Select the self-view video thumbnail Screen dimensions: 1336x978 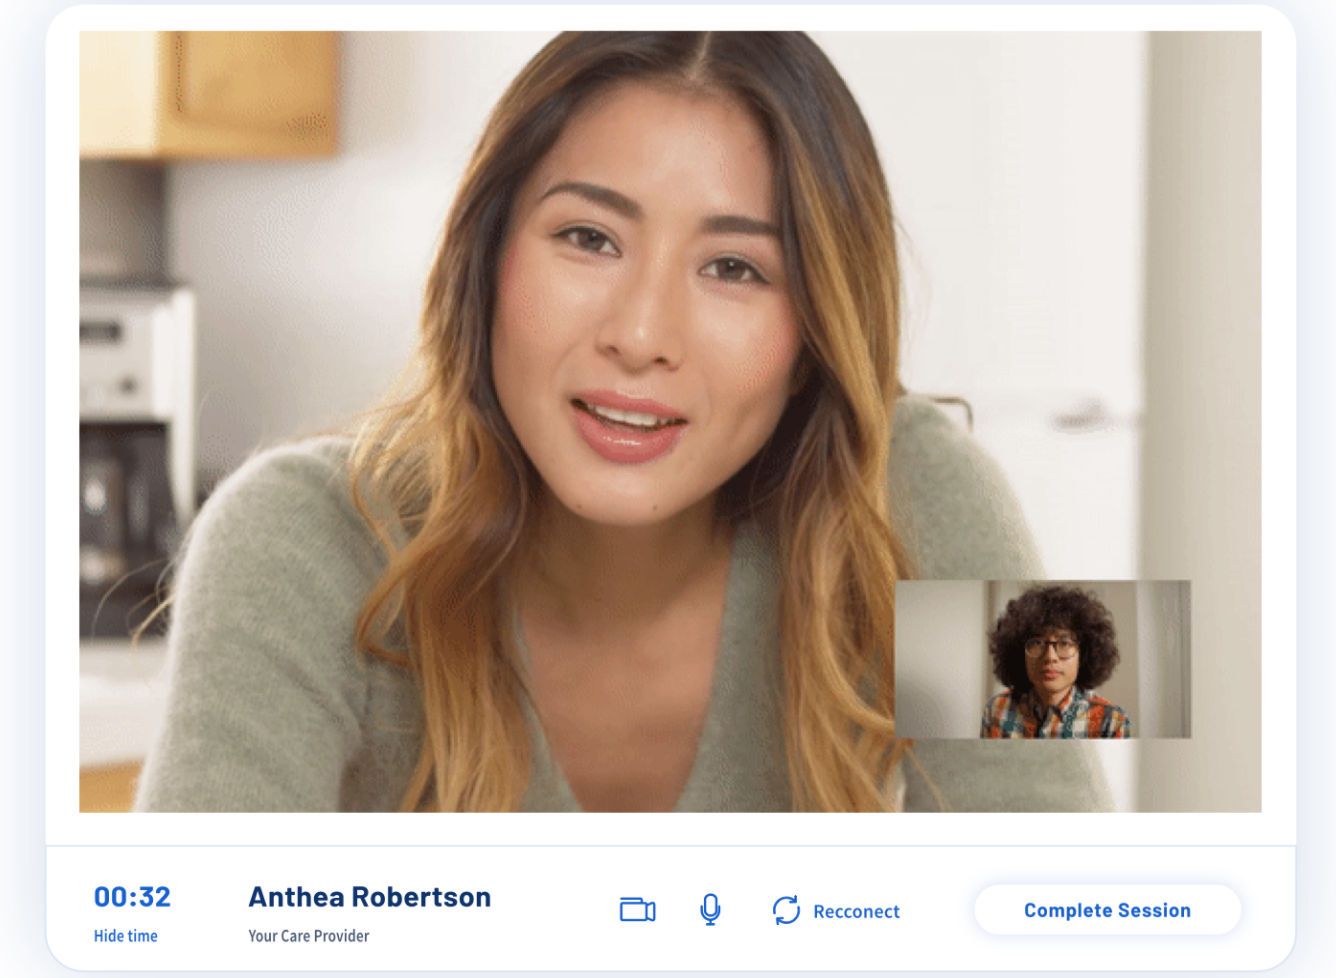(1042, 659)
